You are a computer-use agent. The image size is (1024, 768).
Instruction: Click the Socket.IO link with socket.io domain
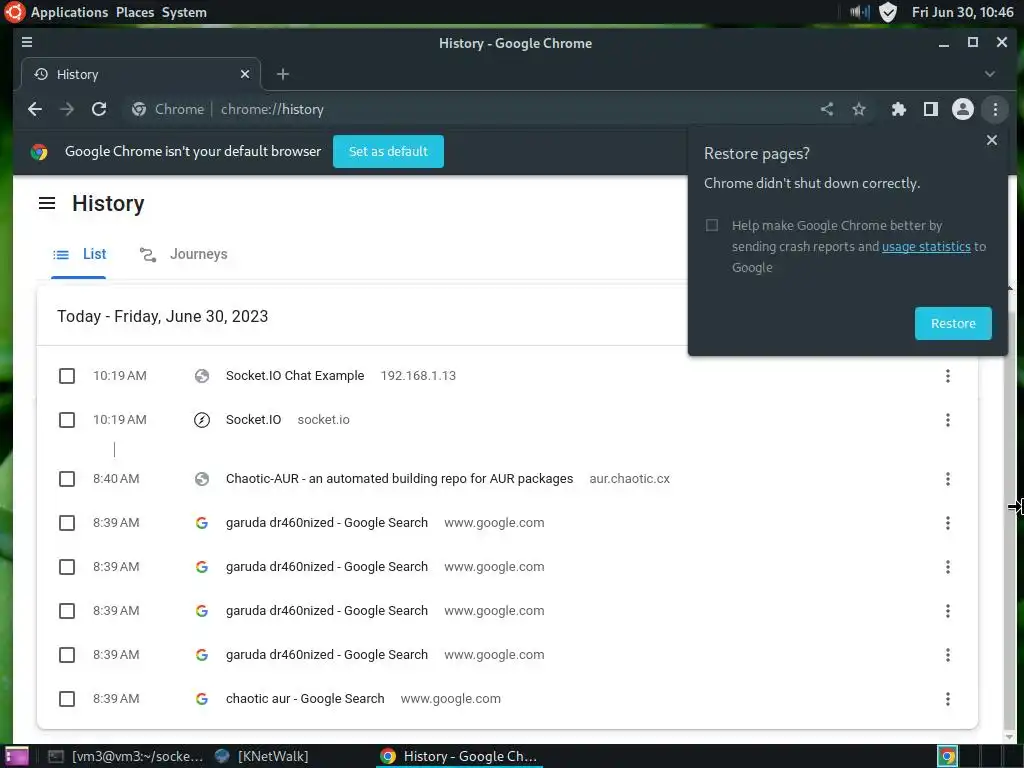pyautogui.click(x=253, y=420)
